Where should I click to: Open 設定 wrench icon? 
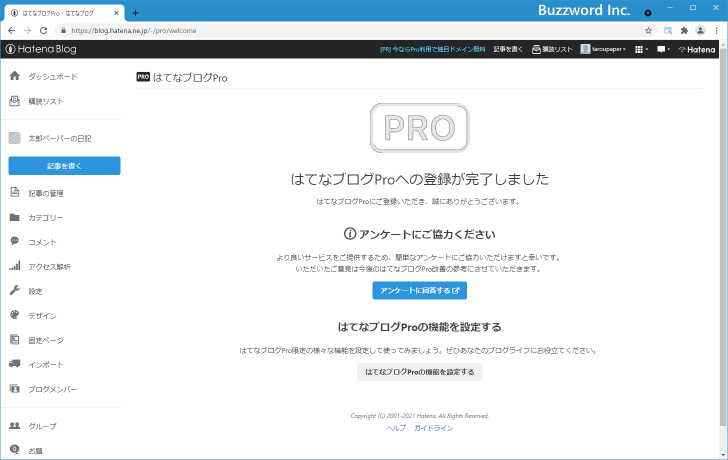pos(14,291)
